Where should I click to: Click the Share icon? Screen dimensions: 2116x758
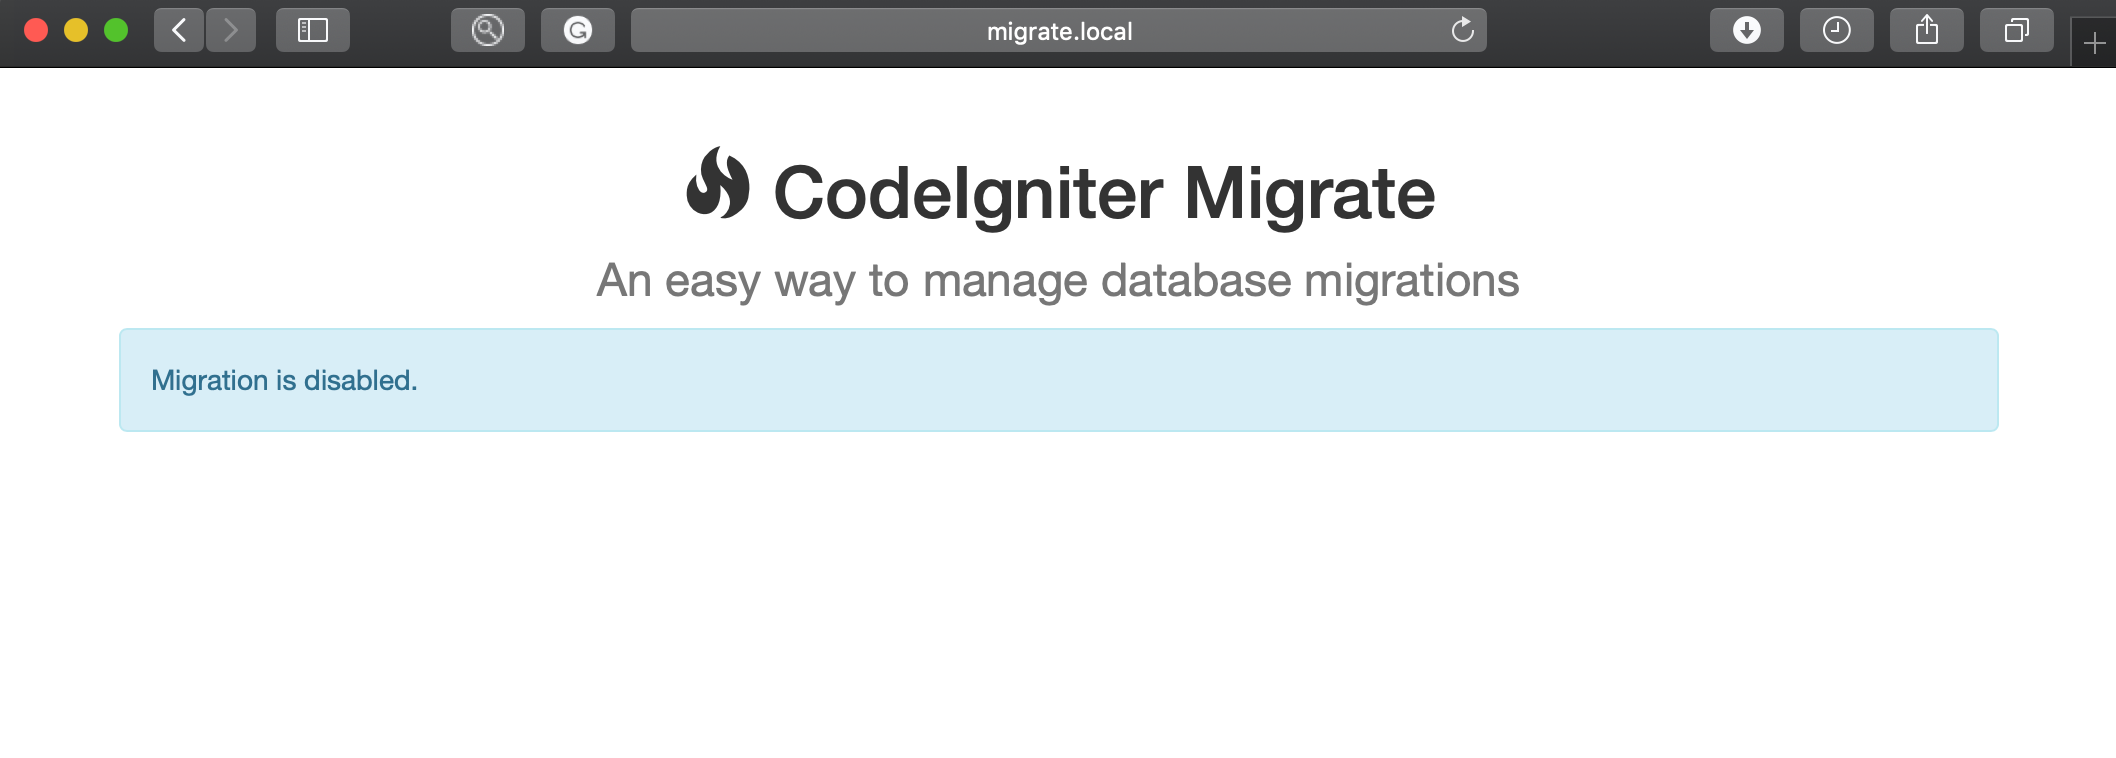(x=1926, y=30)
